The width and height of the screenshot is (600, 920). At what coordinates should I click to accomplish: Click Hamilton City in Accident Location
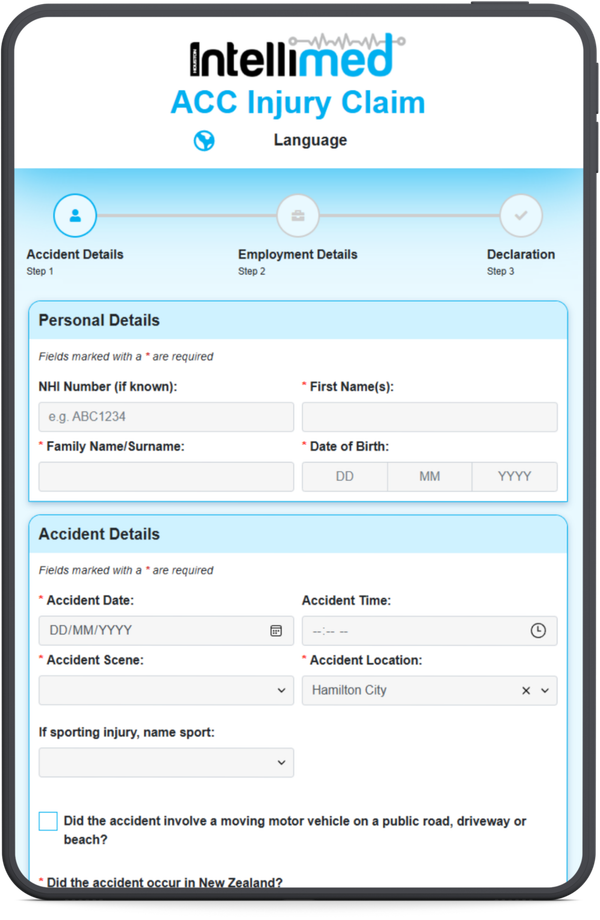click(x=349, y=690)
